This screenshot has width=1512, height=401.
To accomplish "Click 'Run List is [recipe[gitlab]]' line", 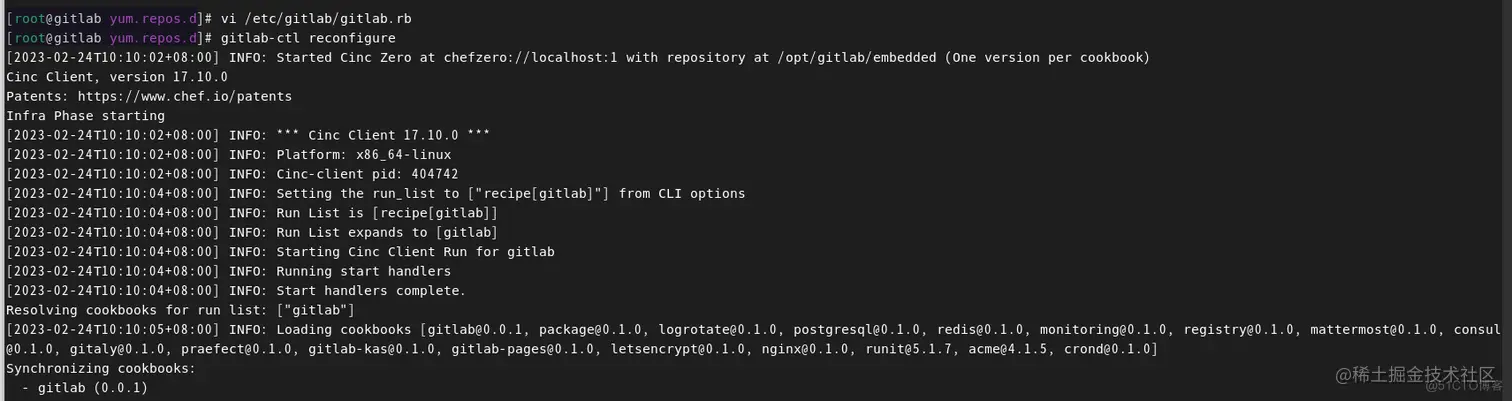I will coord(387,213).
